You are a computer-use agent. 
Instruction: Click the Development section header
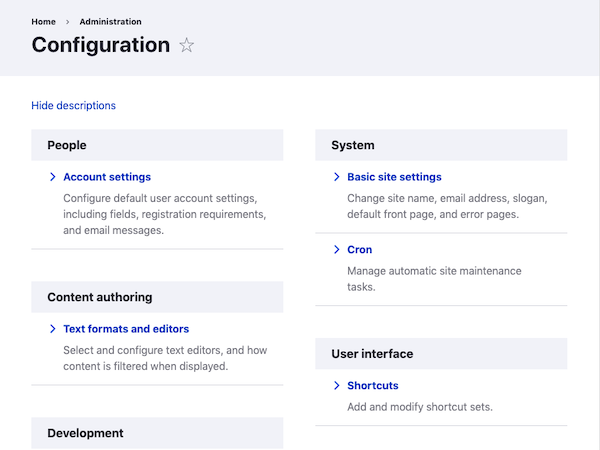(86, 433)
